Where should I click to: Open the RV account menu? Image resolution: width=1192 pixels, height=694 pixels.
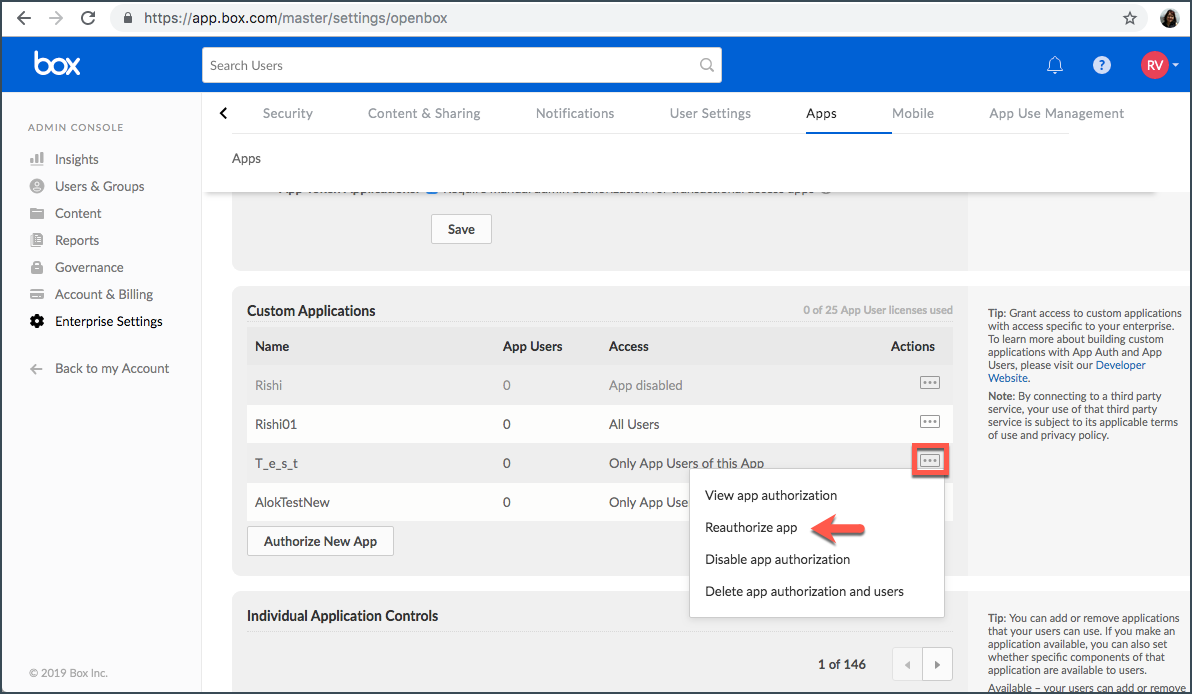(1159, 65)
